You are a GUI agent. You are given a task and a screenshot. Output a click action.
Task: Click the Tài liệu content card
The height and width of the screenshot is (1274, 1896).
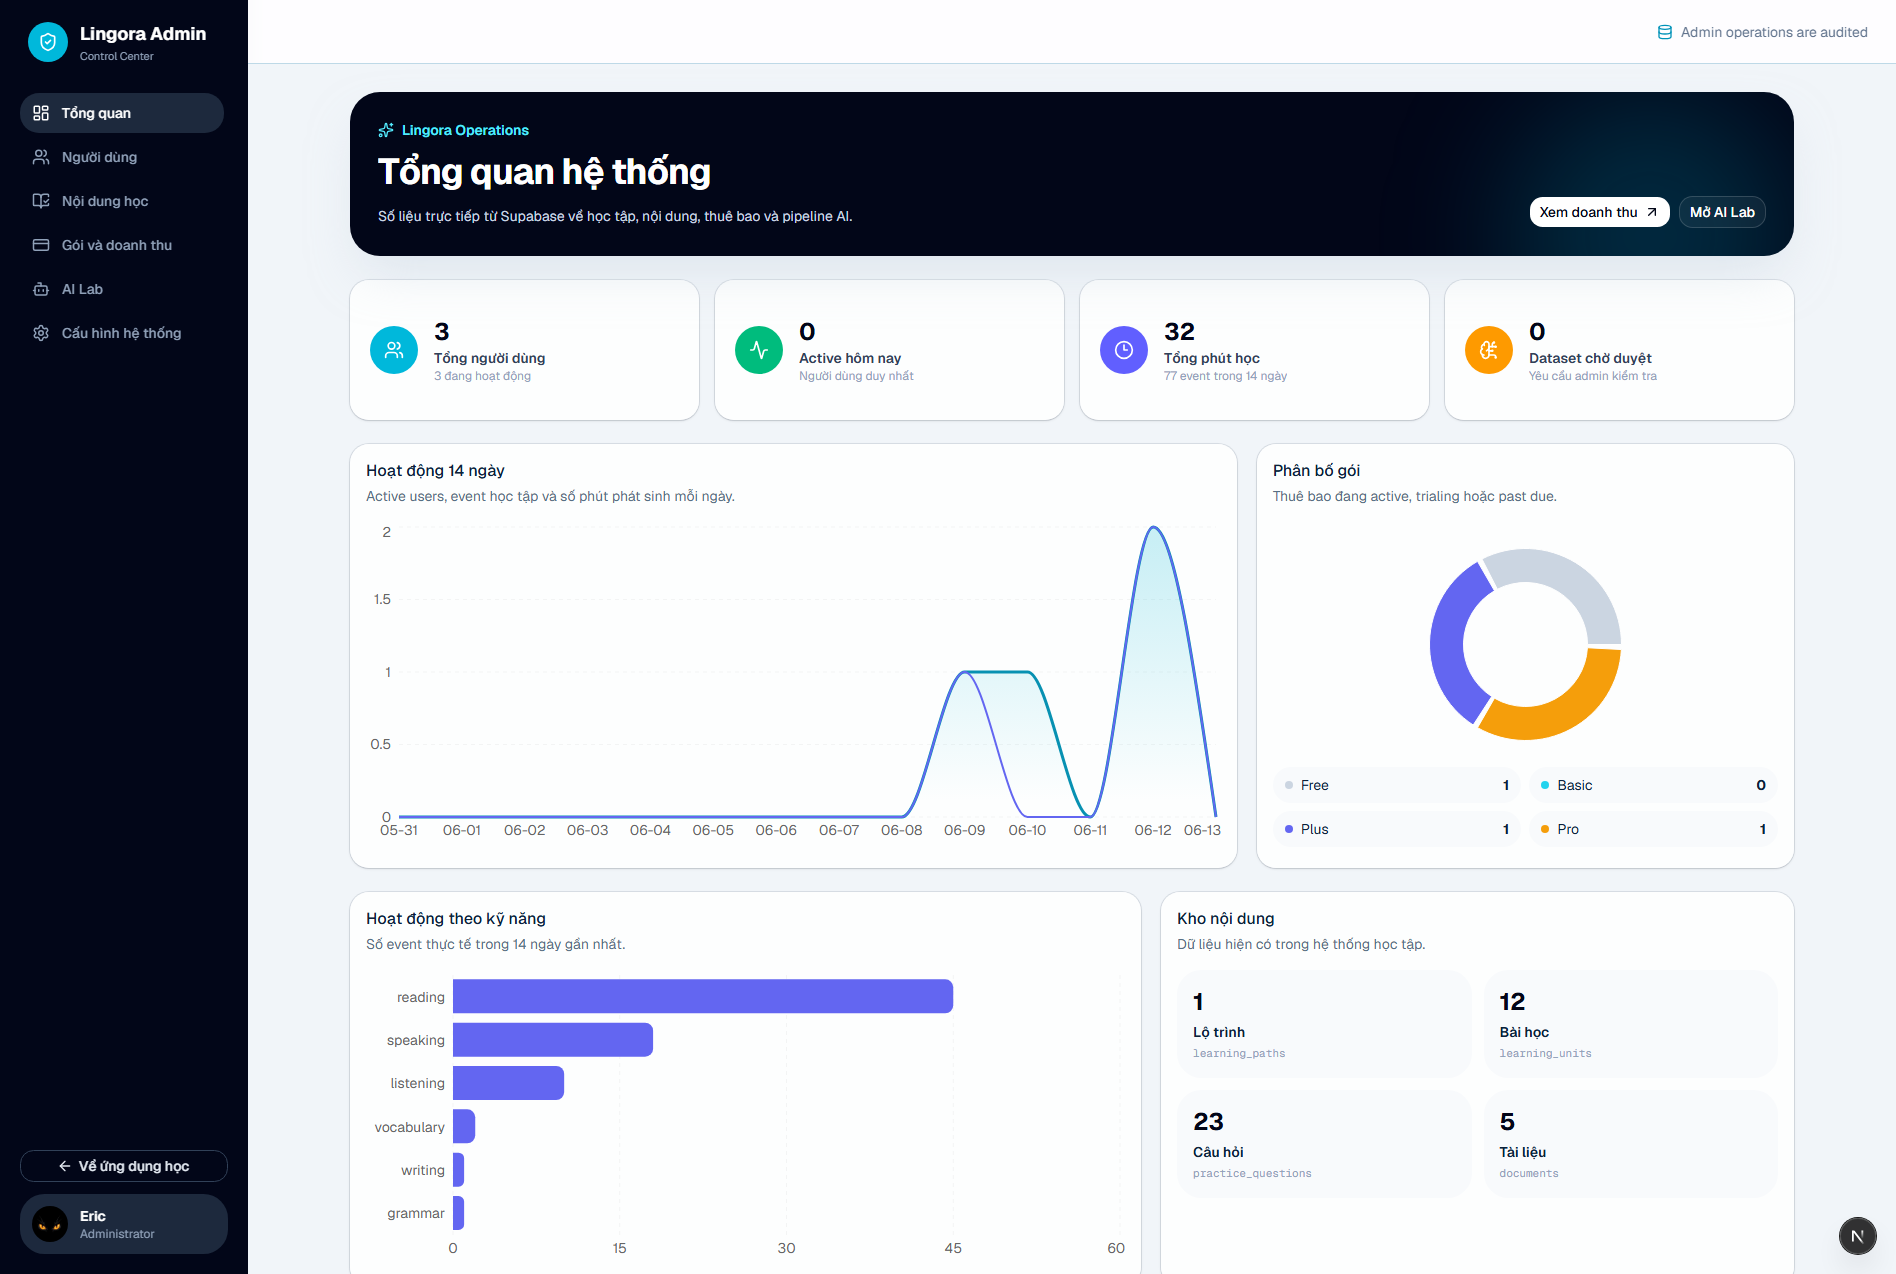click(x=1630, y=1144)
